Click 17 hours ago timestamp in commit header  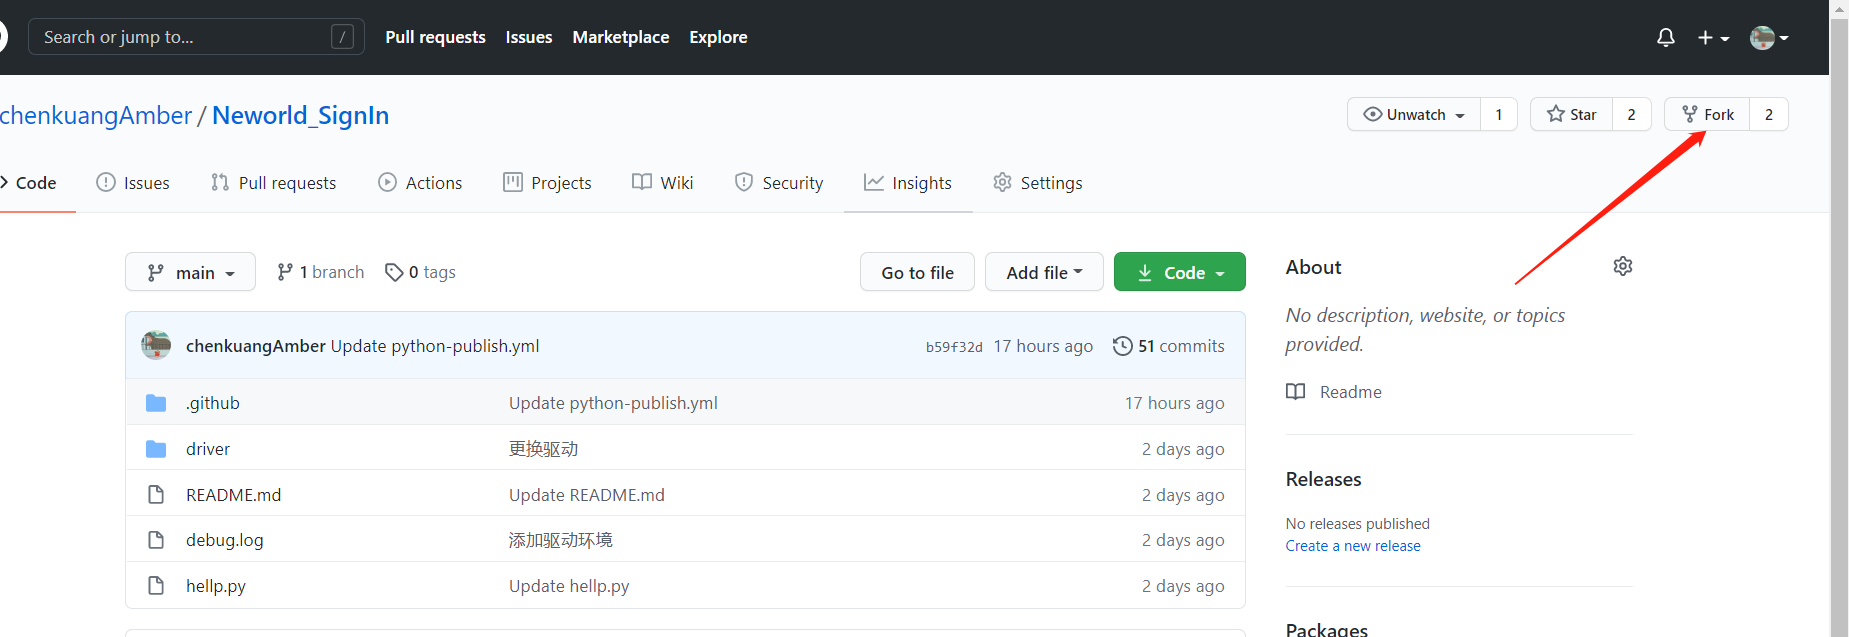pos(1043,346)
